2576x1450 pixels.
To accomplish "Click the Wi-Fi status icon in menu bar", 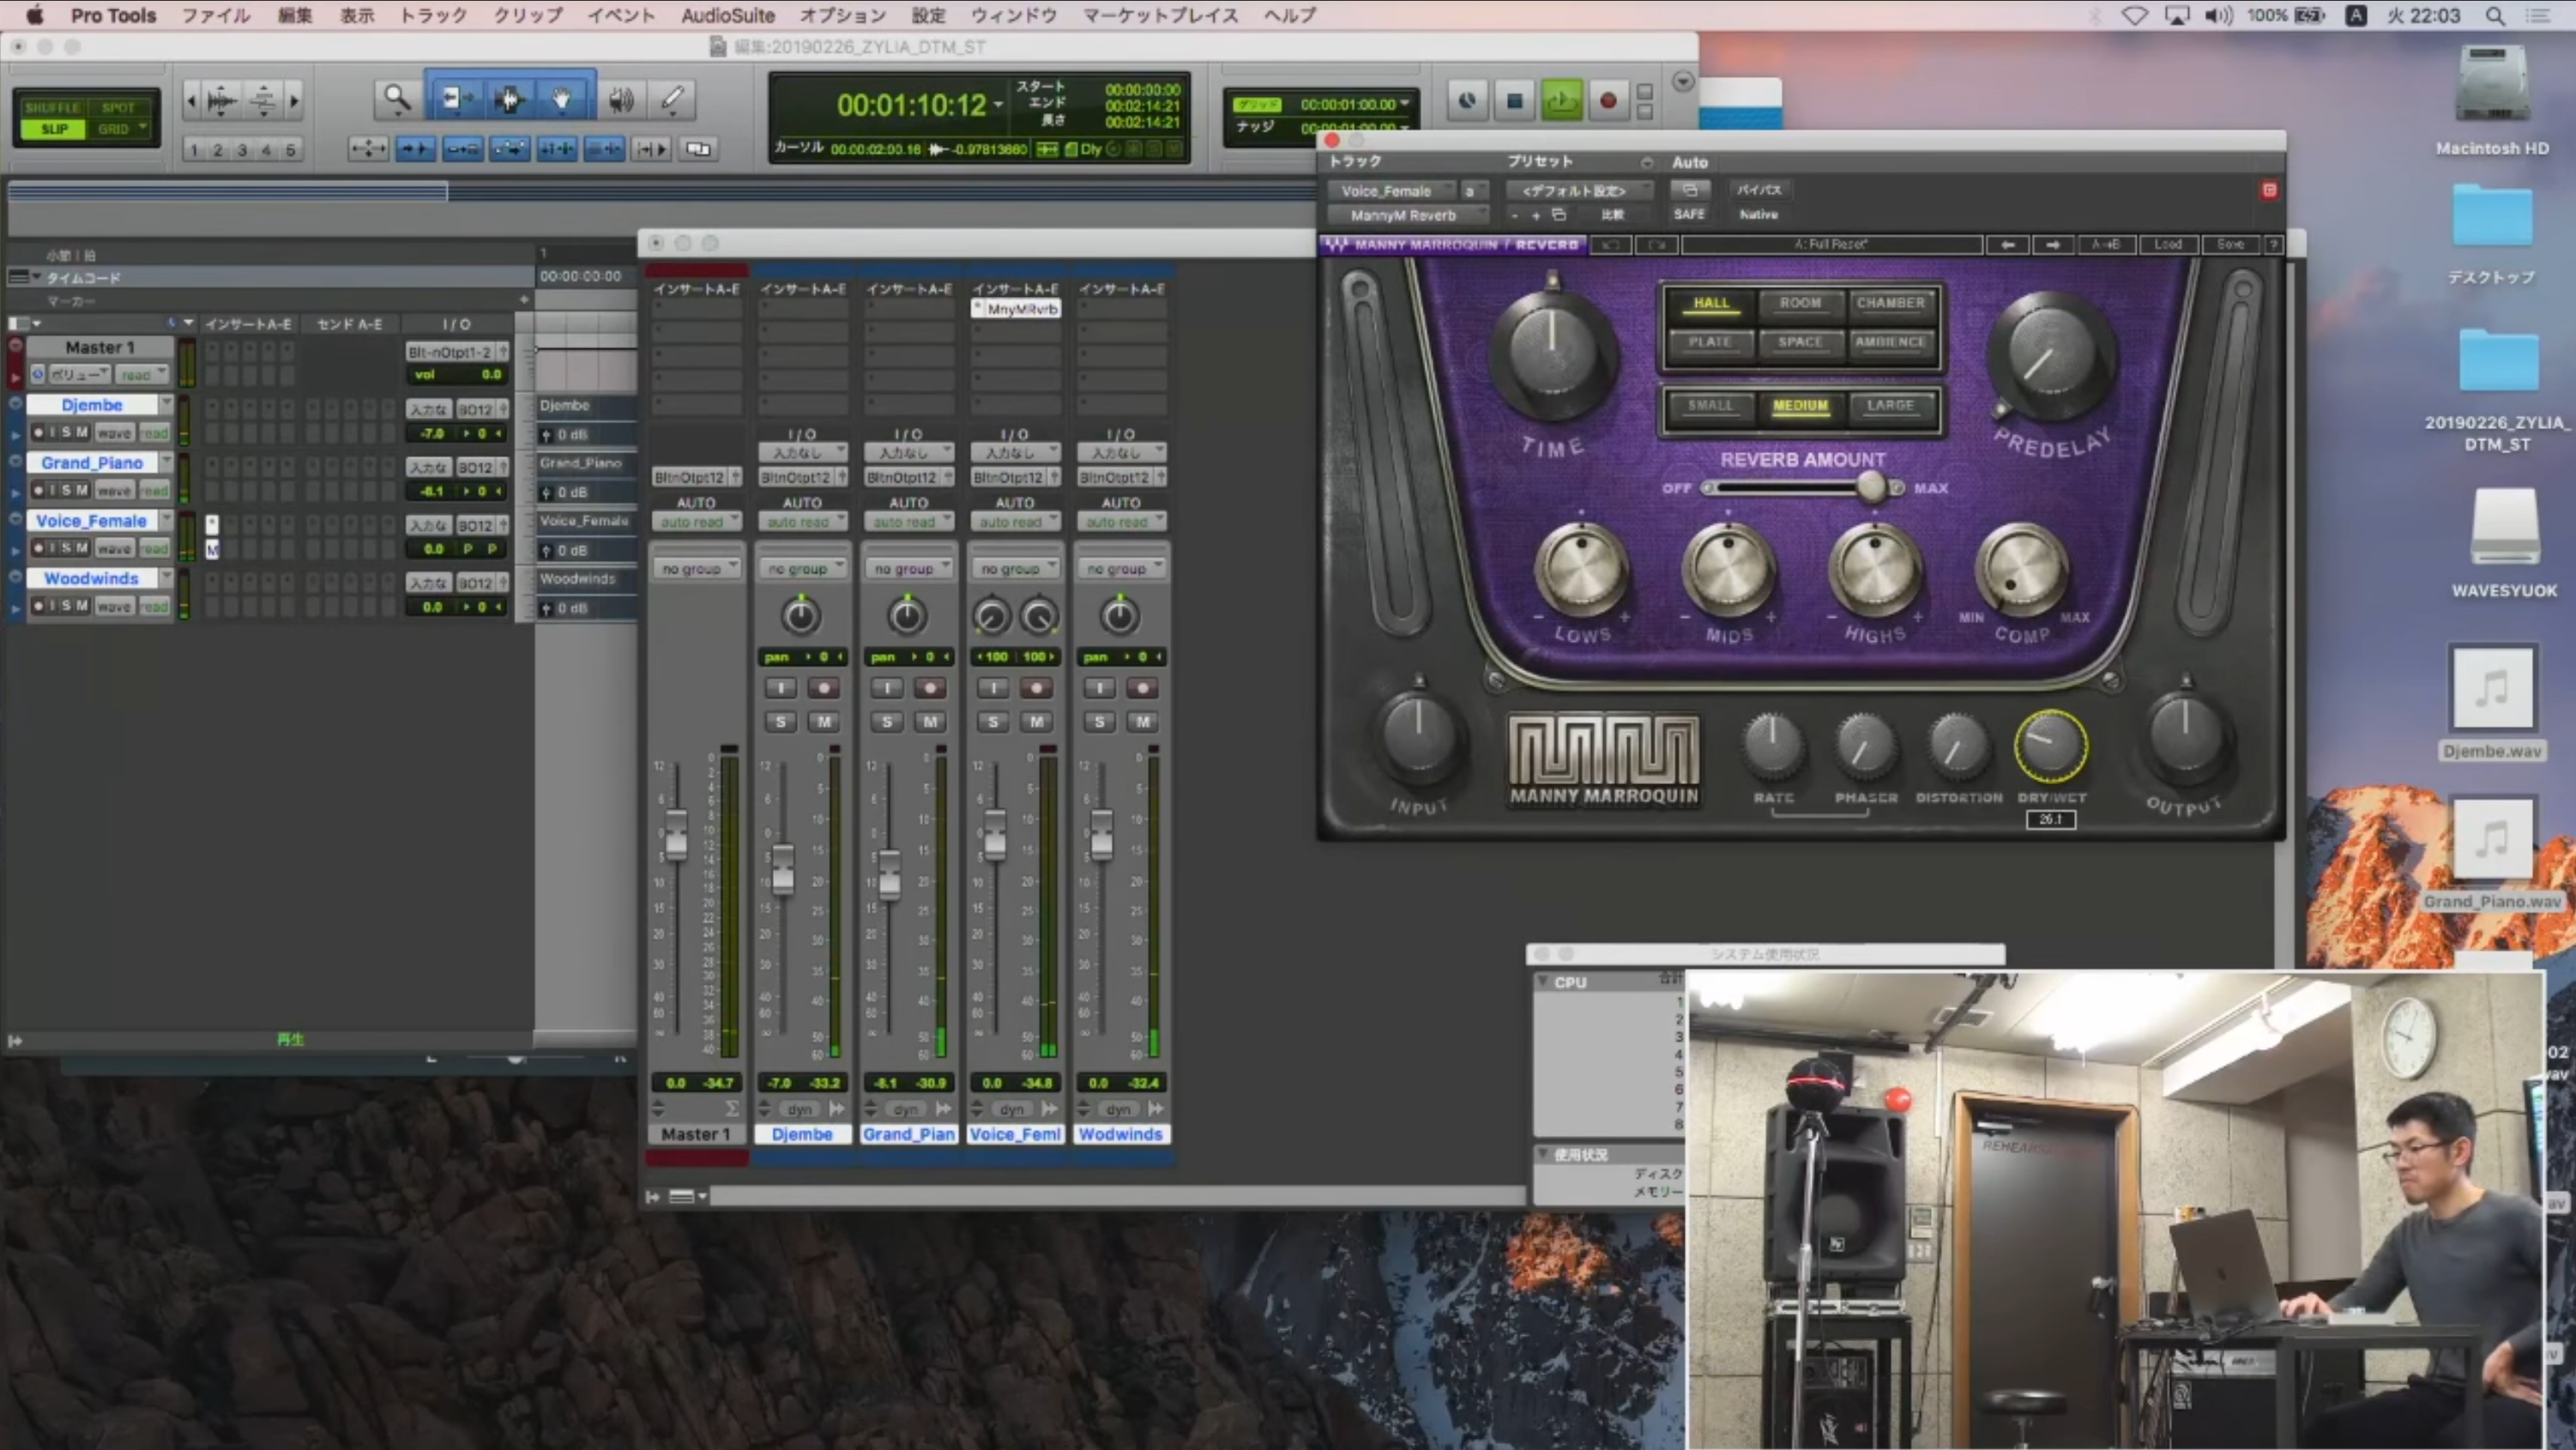I will [2134, 15].
